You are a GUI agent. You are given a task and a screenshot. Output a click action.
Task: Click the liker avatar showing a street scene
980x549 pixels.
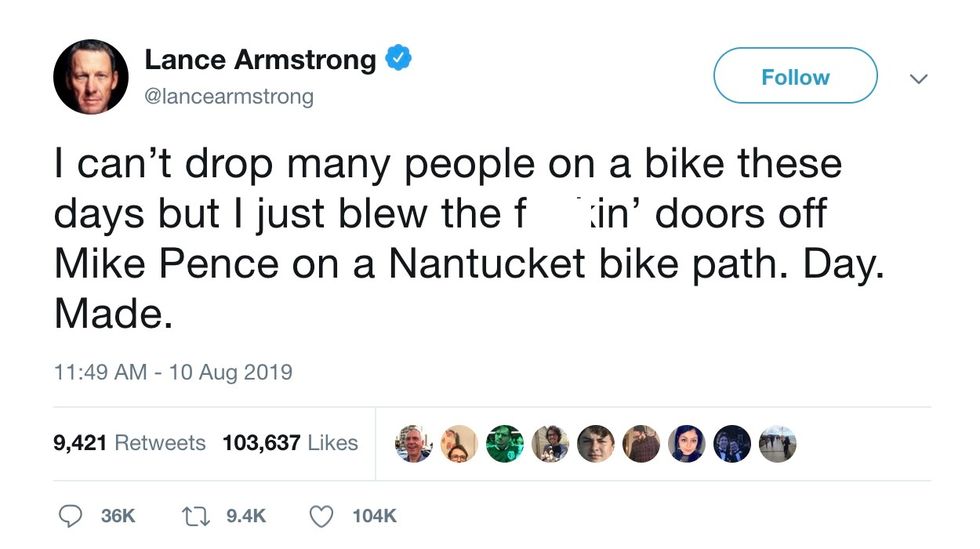(778, 443)
